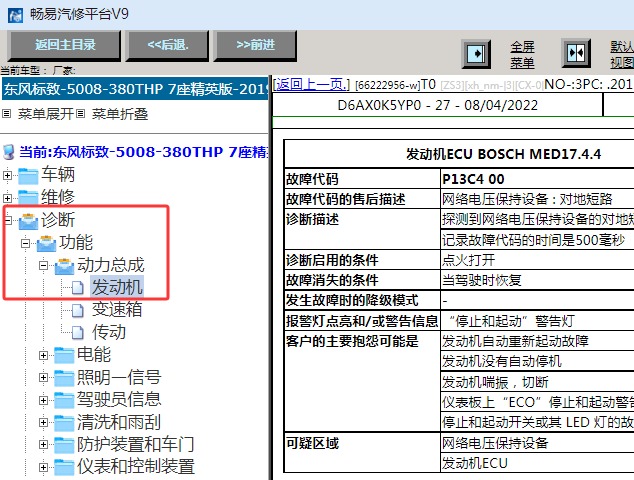Click the 维修 folder icon
This screenshot has width=634, height=480.
click(28, 198)
